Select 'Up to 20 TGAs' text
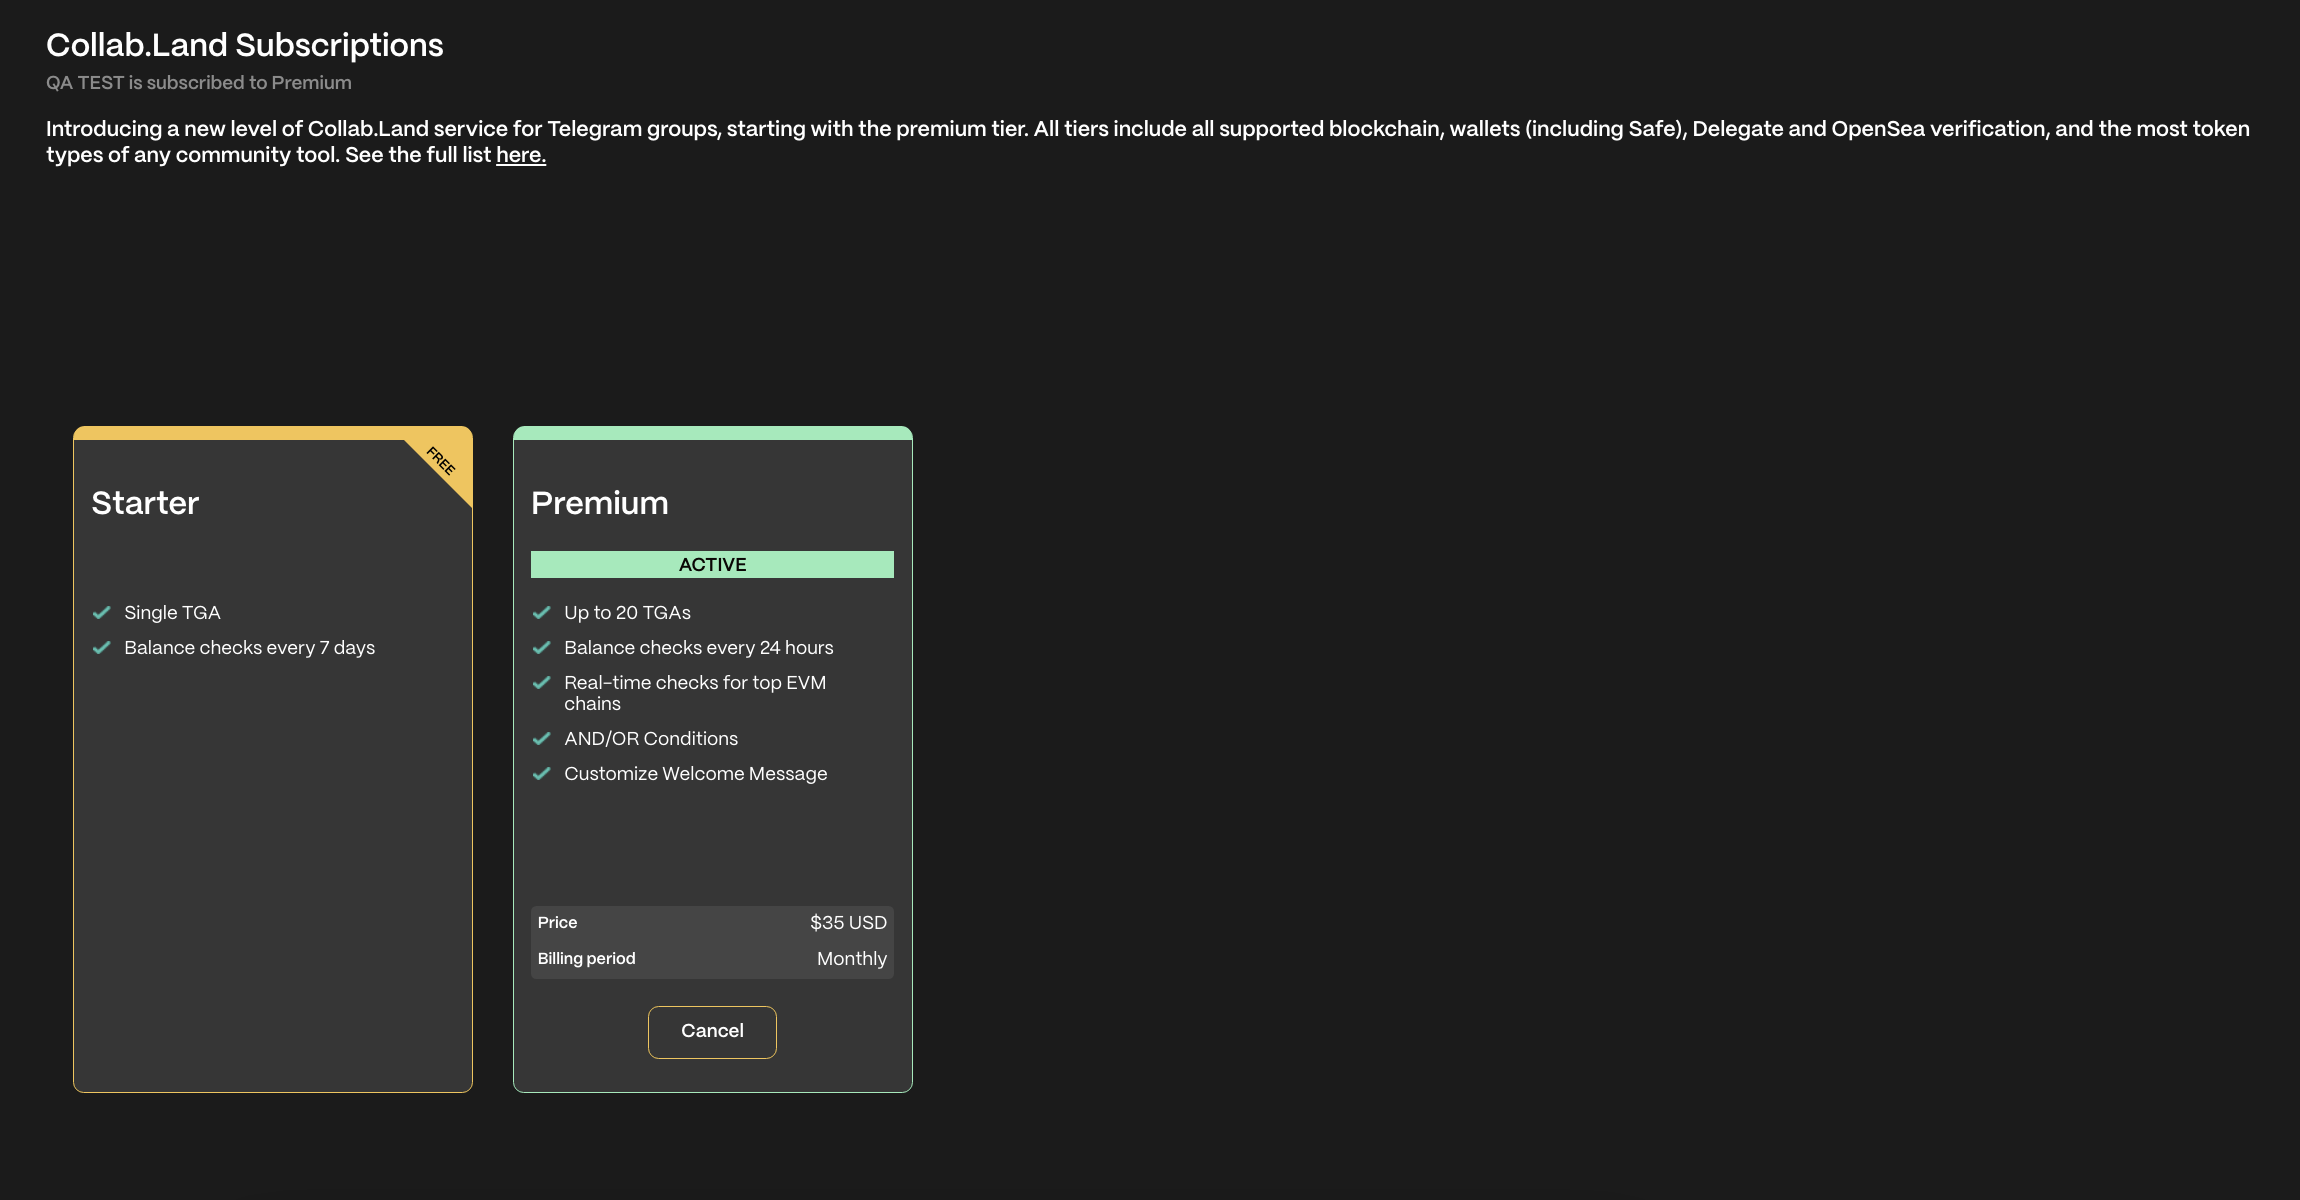 click(x=627, y=612)
